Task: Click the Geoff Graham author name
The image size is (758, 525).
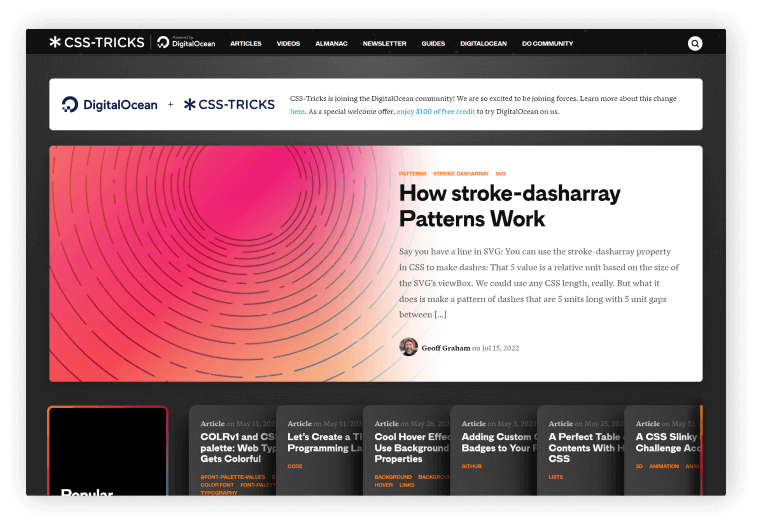Action: (446, 348)
